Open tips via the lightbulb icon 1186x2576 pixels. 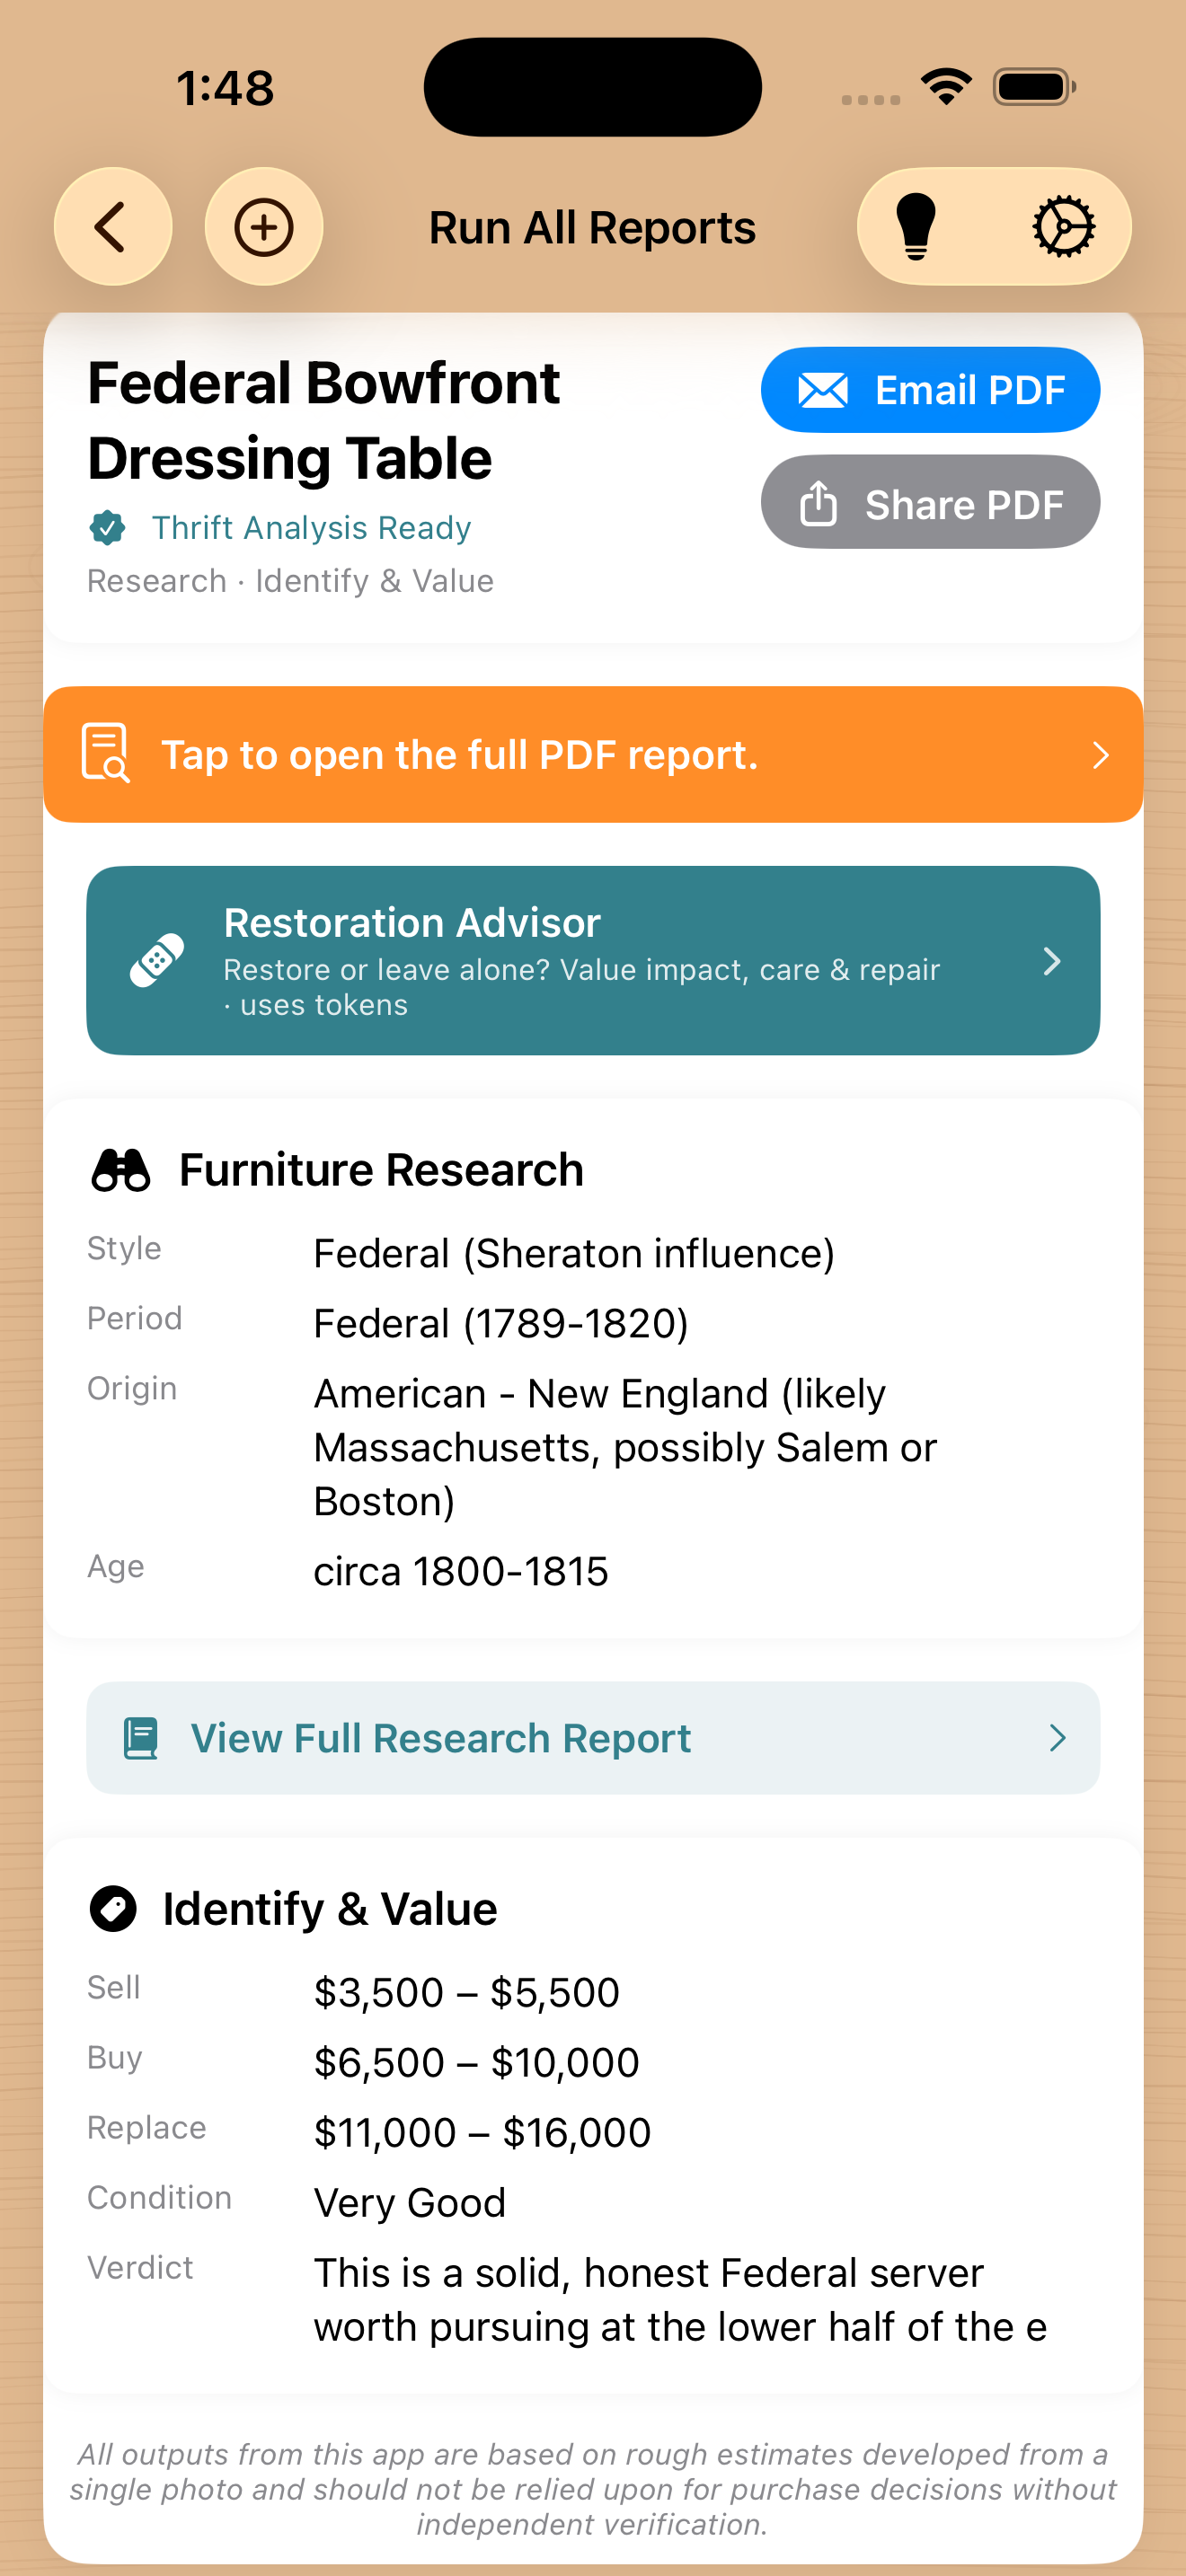point(916,226)
